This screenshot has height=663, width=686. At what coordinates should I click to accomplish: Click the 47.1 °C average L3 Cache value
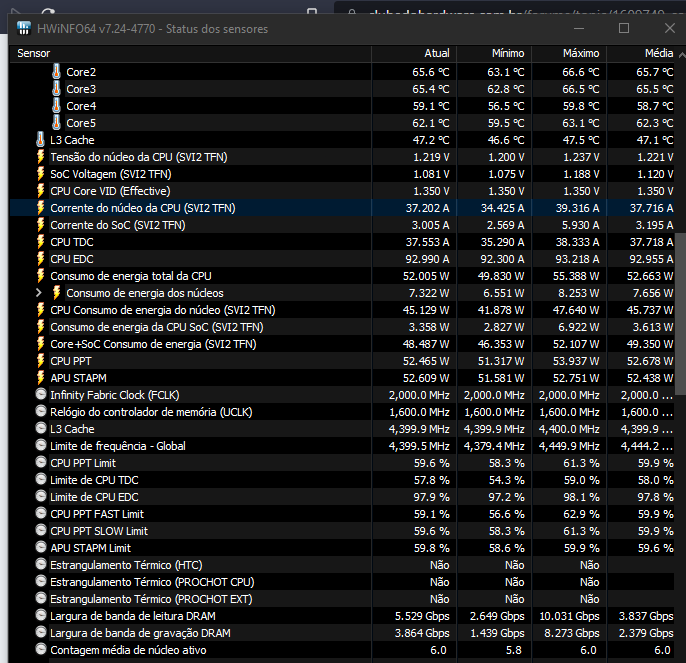[x=655, y=140]
